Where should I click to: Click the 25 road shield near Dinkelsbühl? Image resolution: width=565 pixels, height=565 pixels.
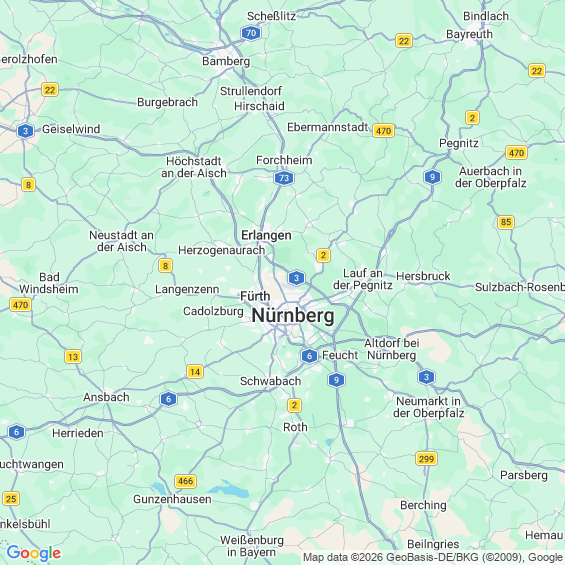[x=11, y=499]
